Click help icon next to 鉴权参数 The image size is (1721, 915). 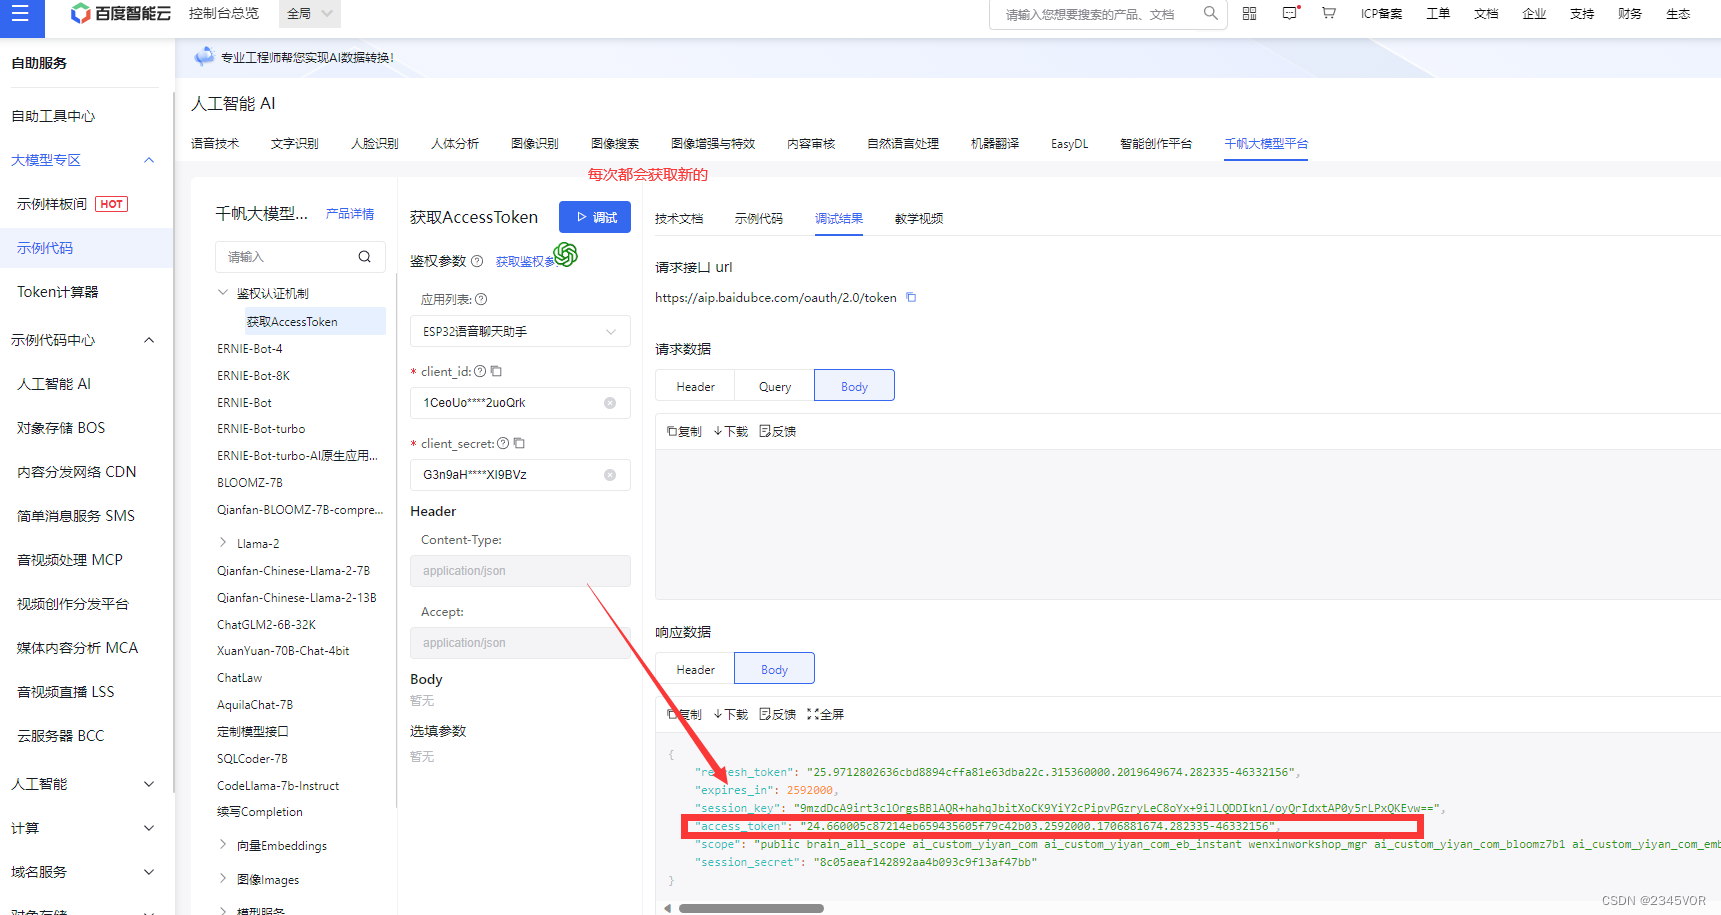pos(477,261)
